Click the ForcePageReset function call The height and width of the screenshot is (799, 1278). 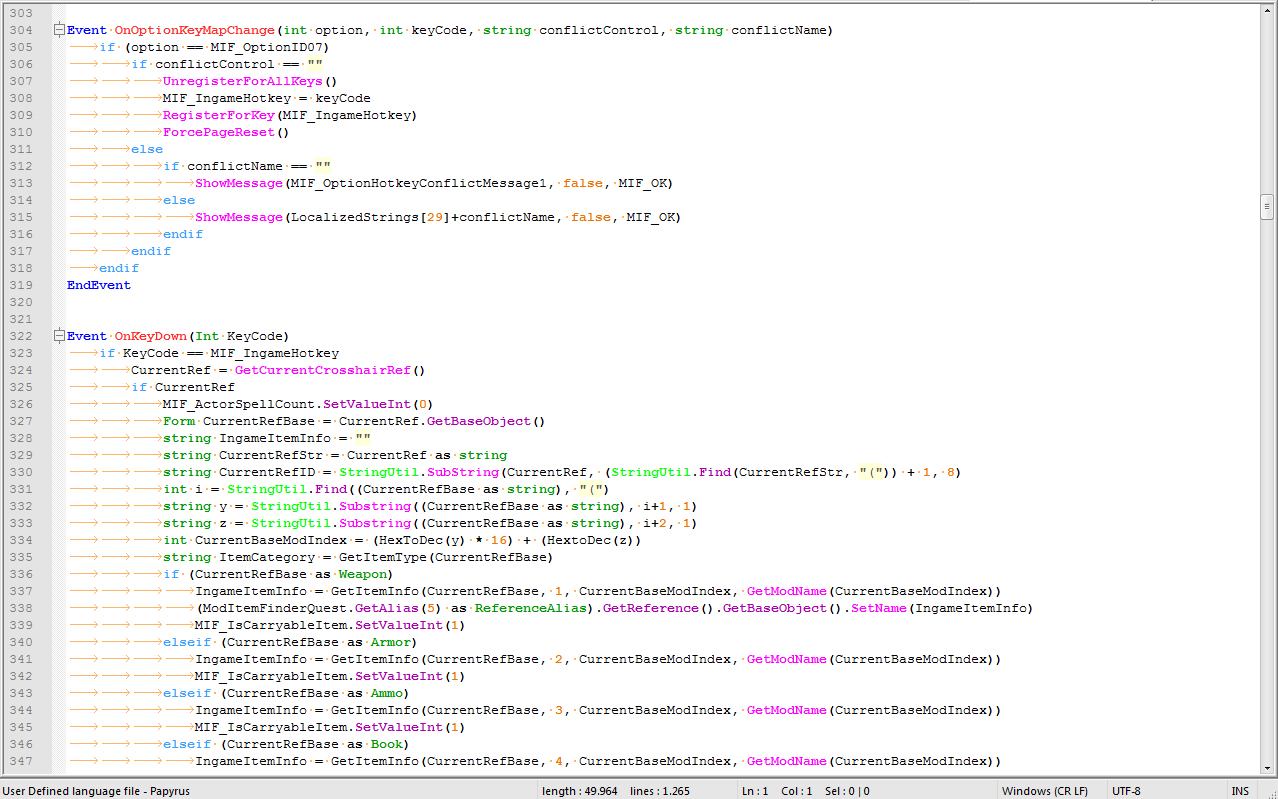[x=218, y=132]
